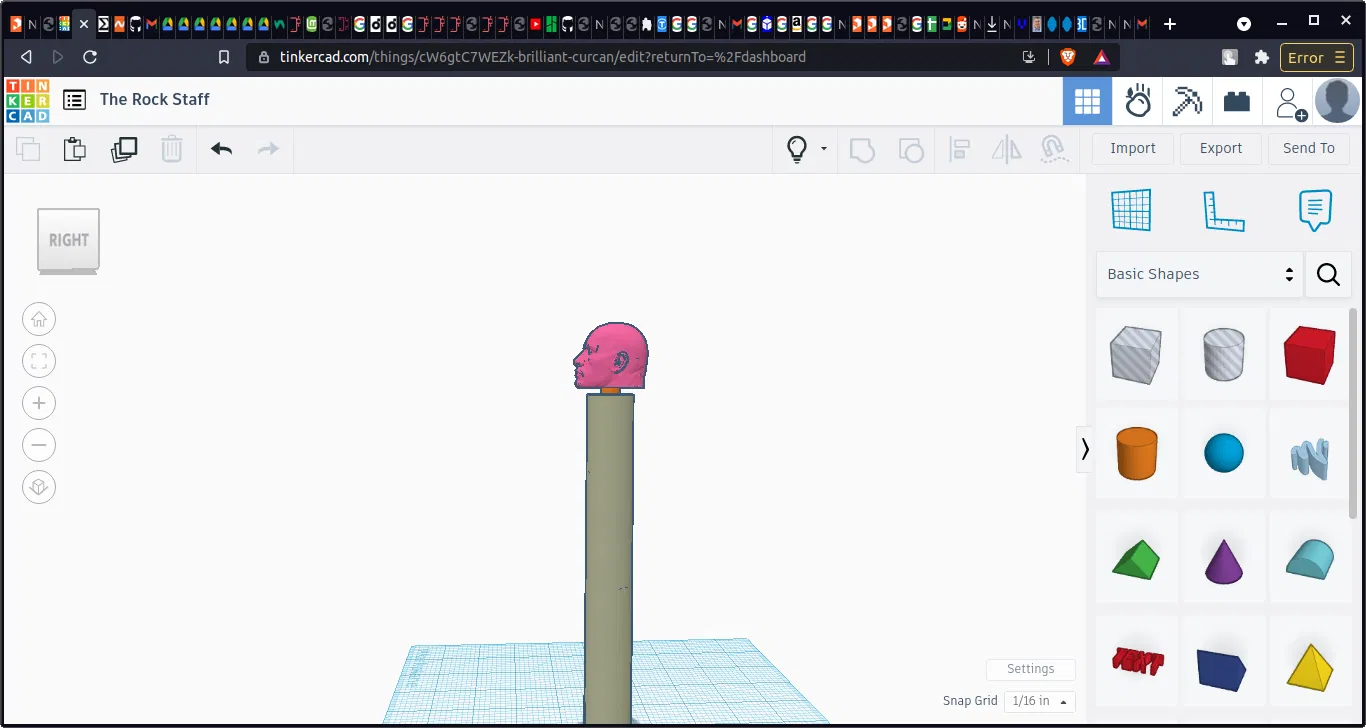This screenshot has height=728, width=1366.
Task: Pick the Box hole shape
Action: [1136, 354]
